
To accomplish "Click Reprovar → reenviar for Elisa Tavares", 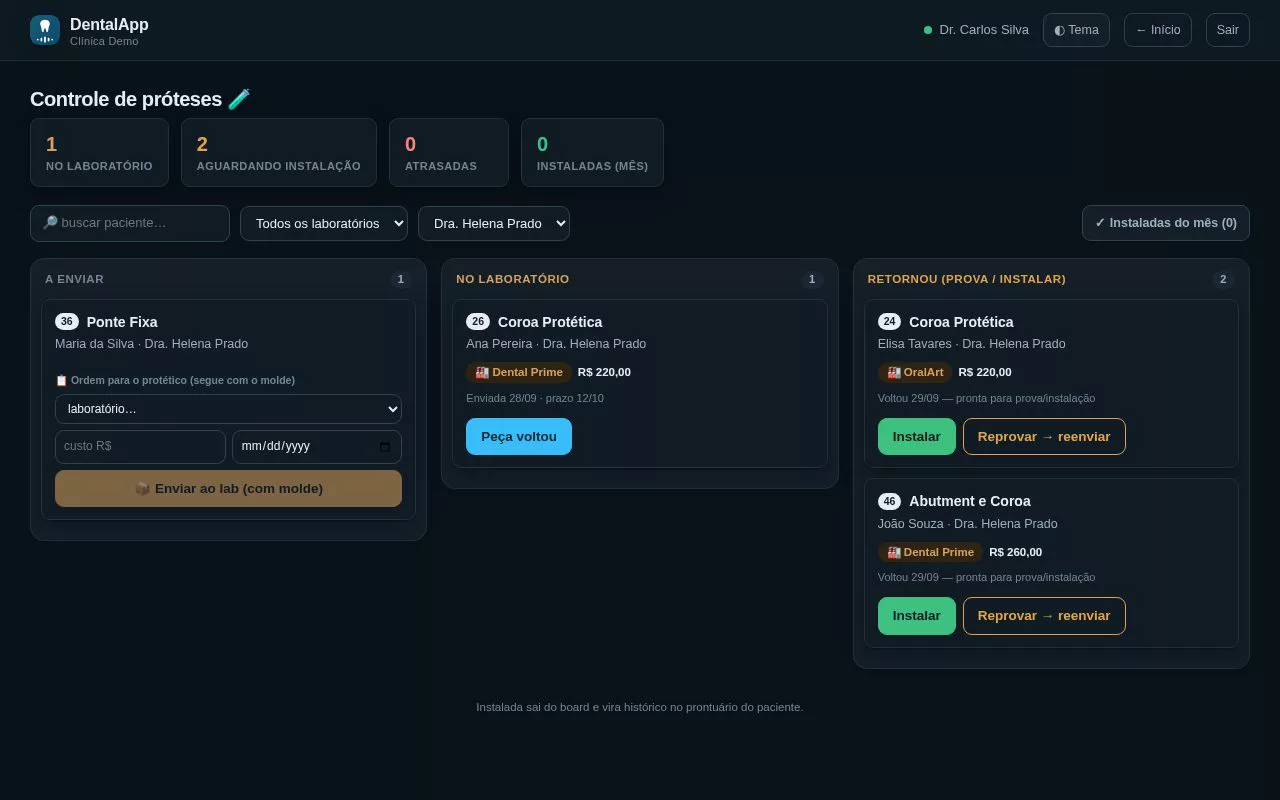I will tap(1044, 436).
